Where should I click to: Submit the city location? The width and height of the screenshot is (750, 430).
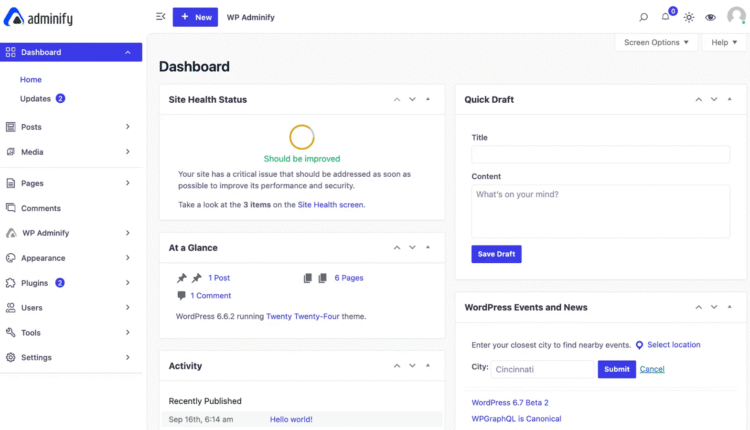[x=617, y=369]
